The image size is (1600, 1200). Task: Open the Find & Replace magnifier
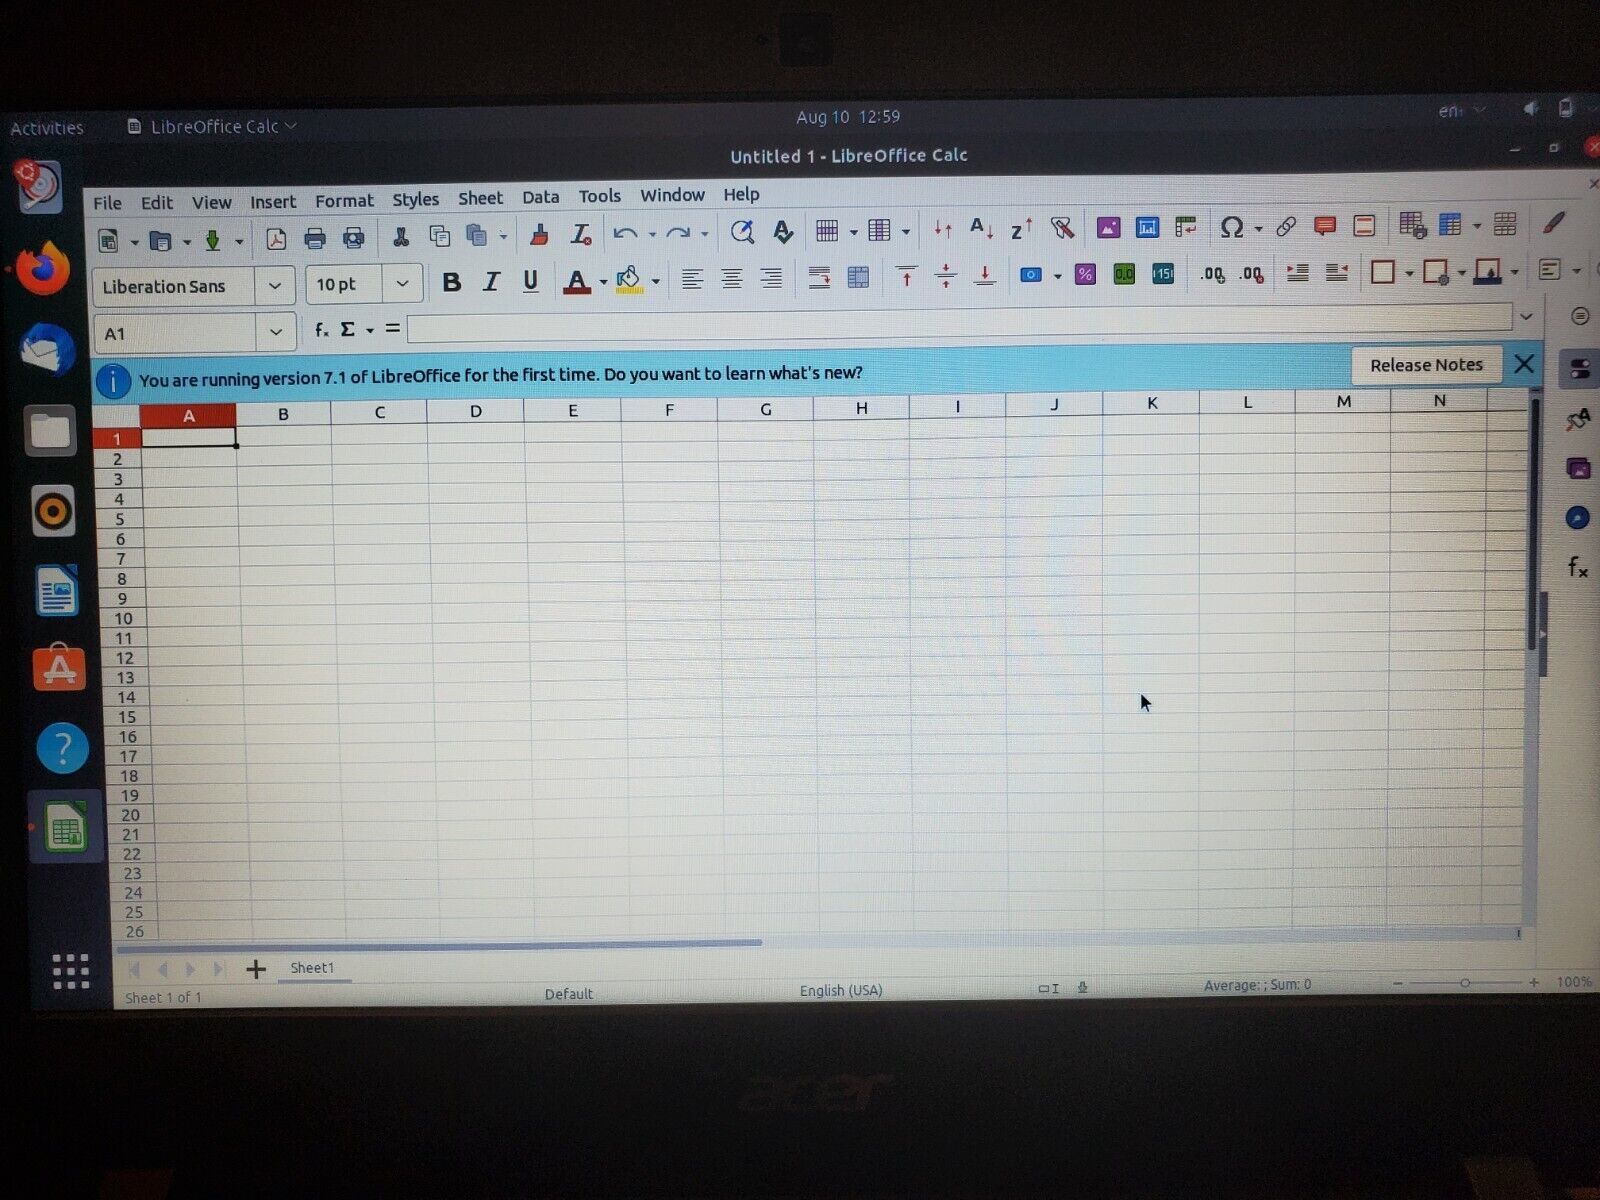point(742,232)
